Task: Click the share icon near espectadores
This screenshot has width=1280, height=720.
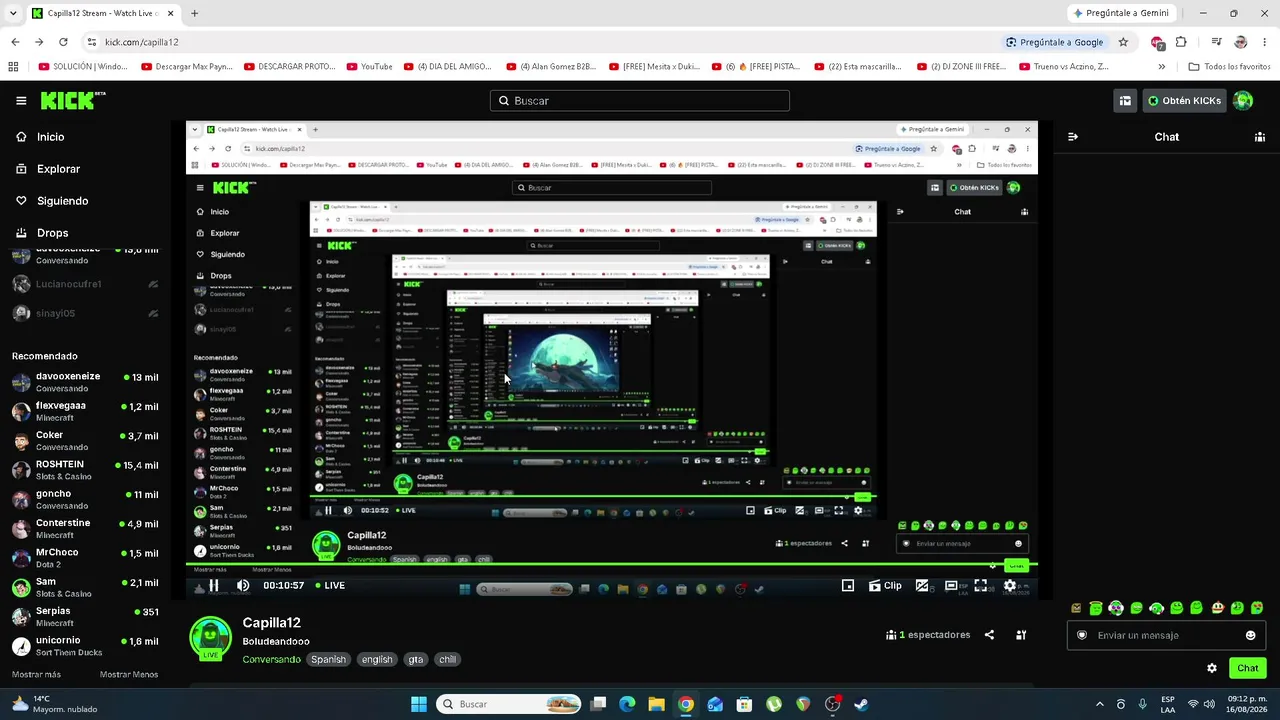Action: (x=989, y=635)
